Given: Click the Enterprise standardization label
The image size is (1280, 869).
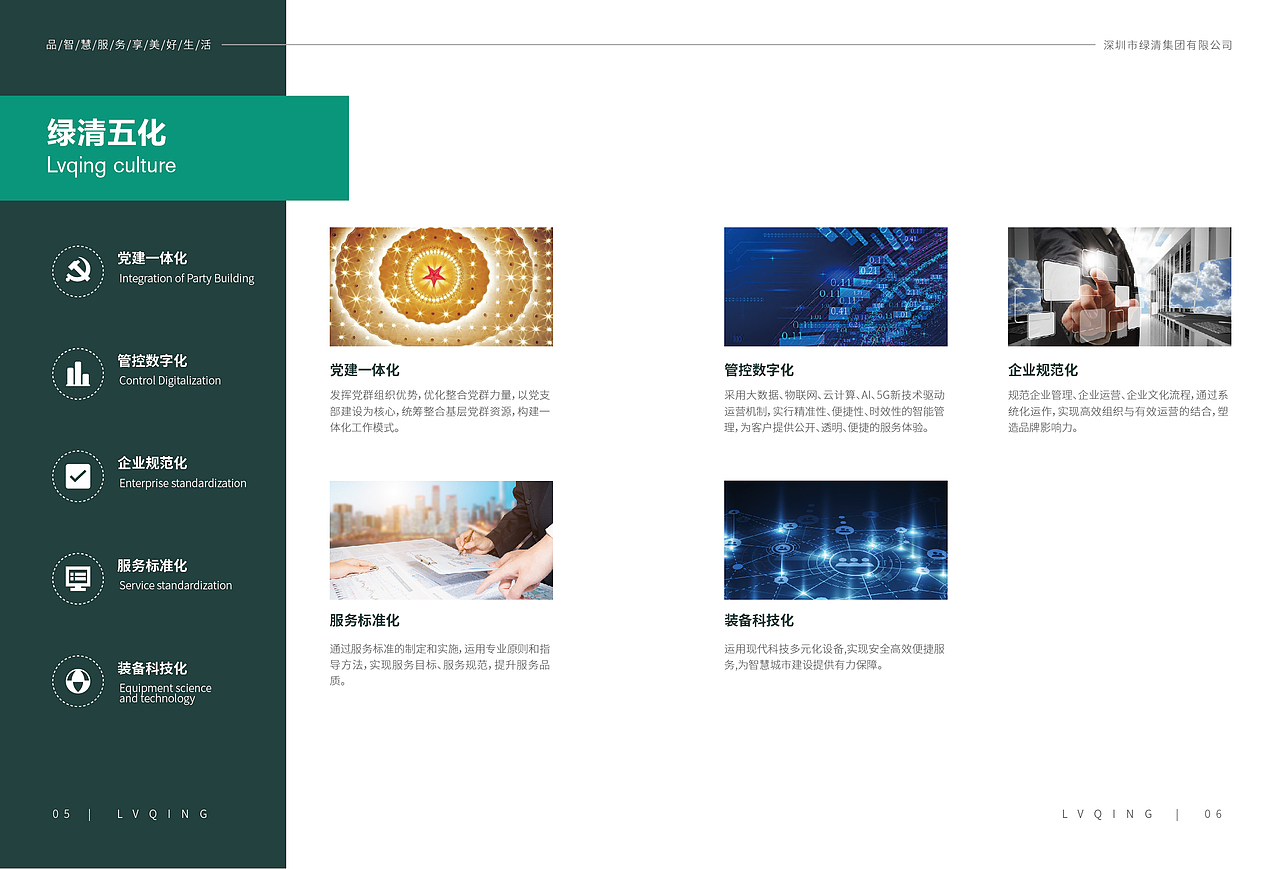Looking at the screenshot, I should 183,483.
